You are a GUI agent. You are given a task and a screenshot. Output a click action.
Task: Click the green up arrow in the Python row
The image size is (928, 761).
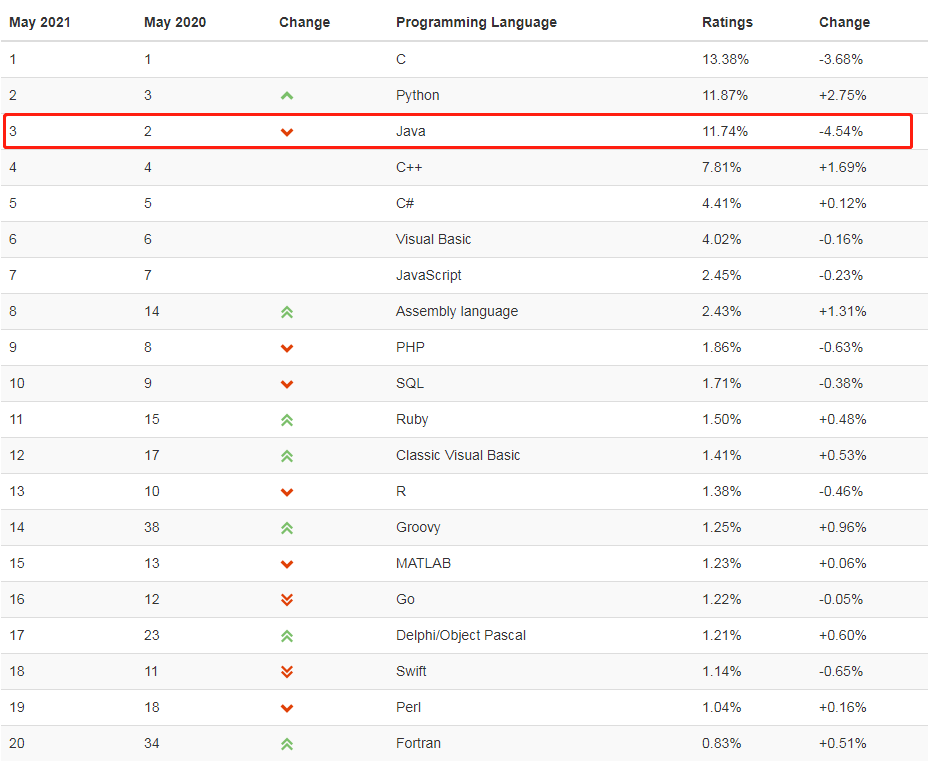pyautogui.click(x=287, y=96)
